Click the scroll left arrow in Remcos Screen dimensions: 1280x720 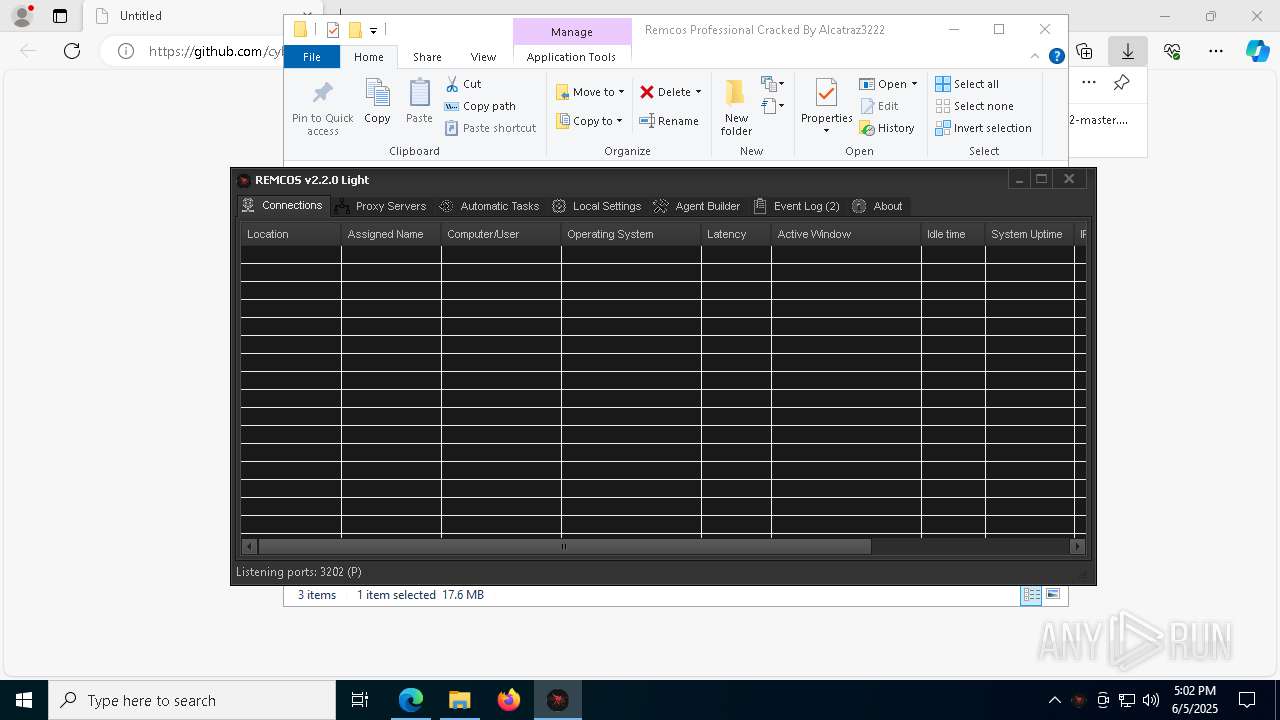(249, 546)
